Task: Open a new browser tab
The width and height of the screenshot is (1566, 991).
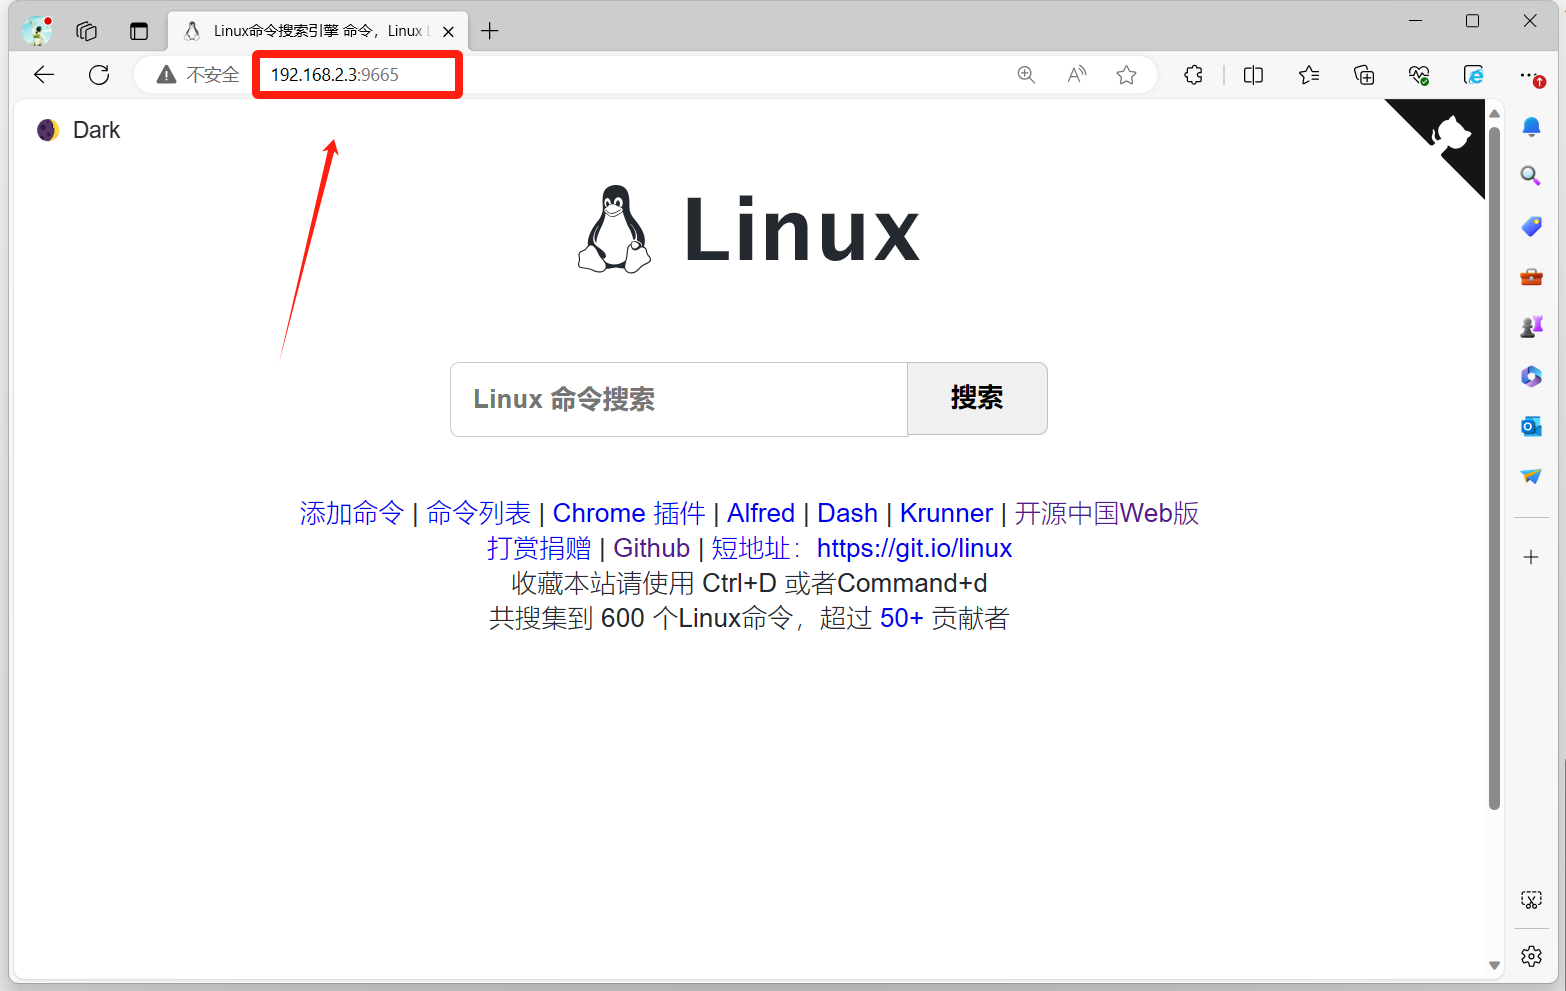Action: 489,31
